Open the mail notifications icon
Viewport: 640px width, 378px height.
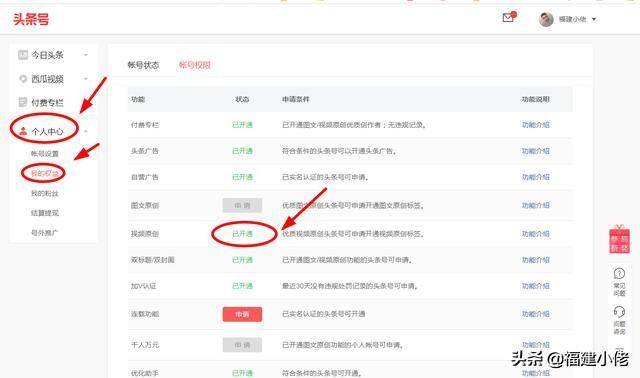(x=509, y=17)
